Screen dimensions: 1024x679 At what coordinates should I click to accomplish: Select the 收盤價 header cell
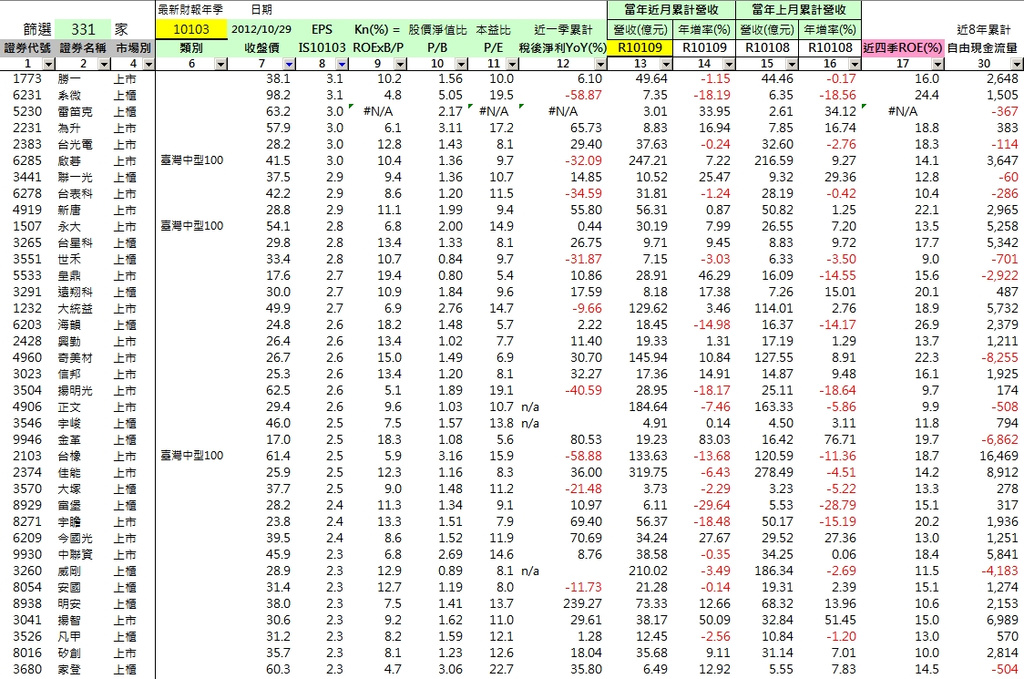tap(262, 48)
